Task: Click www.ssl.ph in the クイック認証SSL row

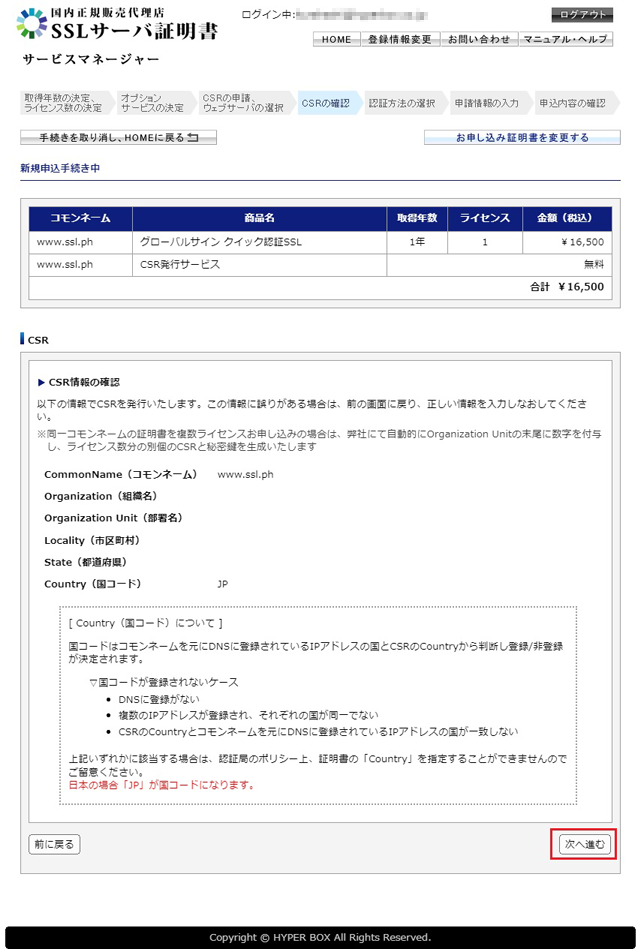Action: point(65,242)
